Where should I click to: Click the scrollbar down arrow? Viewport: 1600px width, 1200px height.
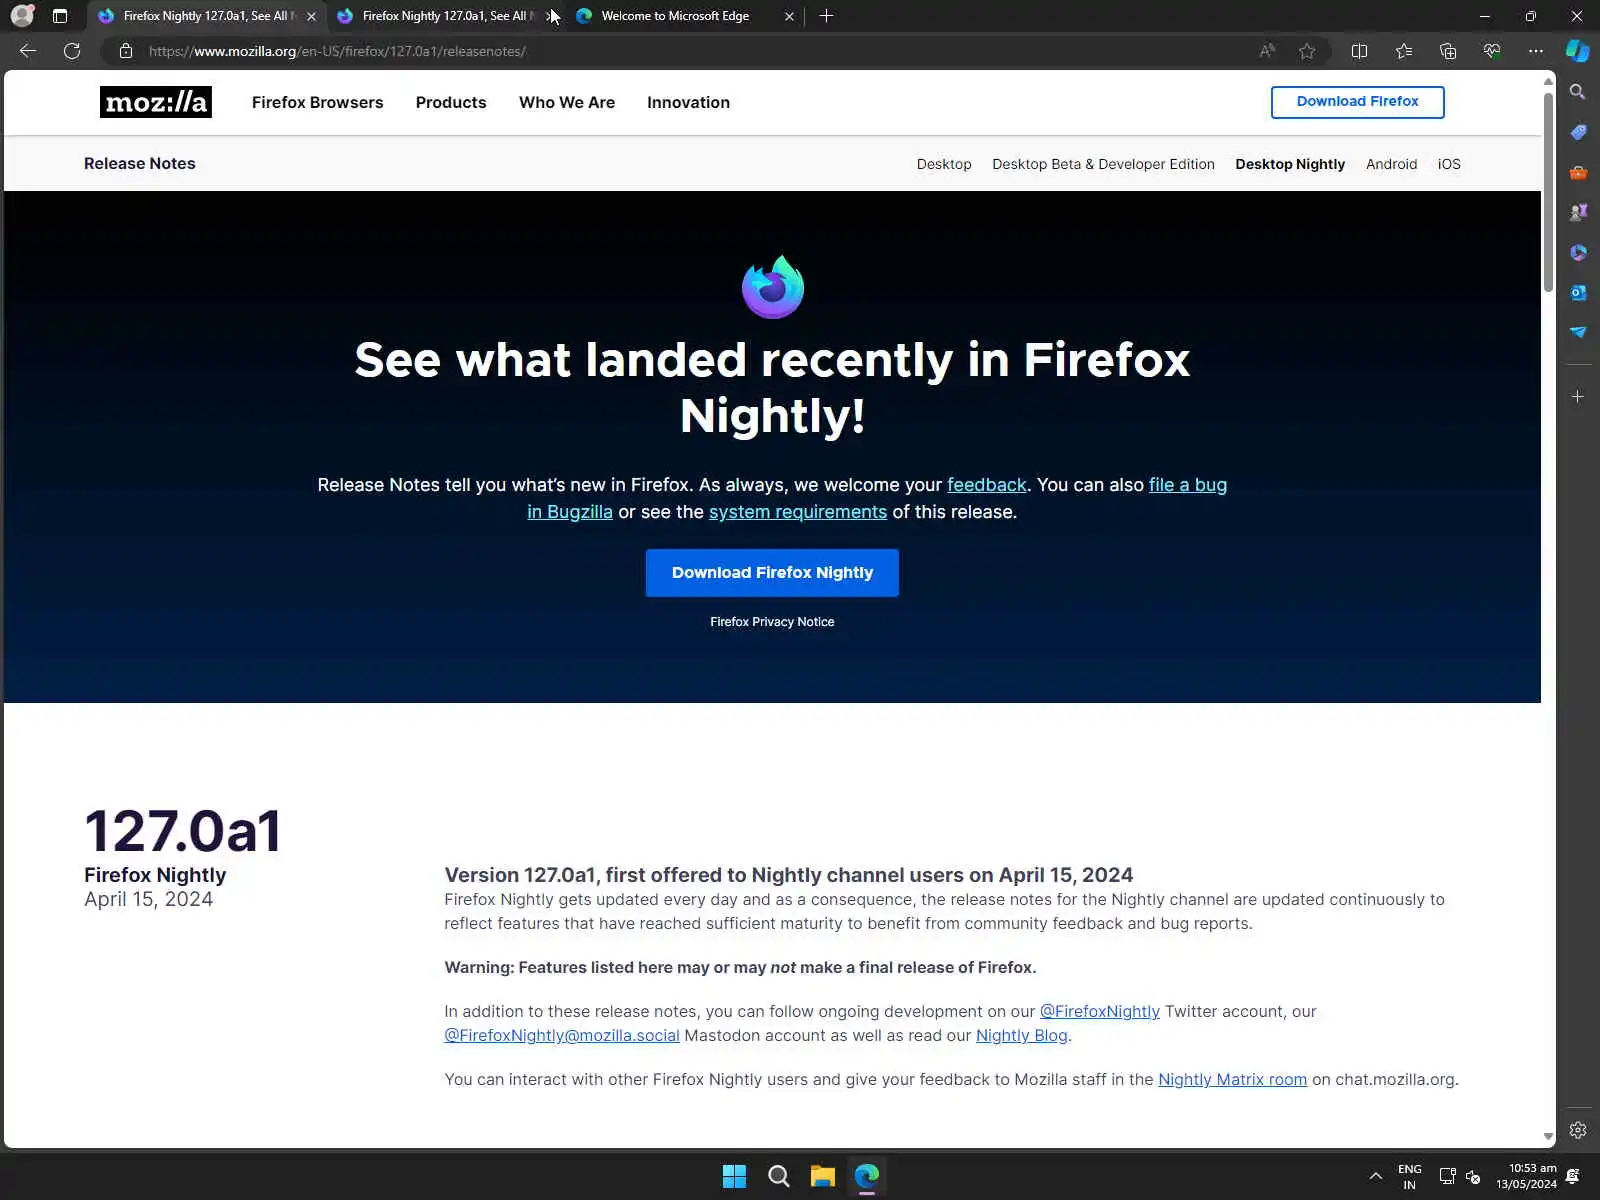click(1548, 1137)
